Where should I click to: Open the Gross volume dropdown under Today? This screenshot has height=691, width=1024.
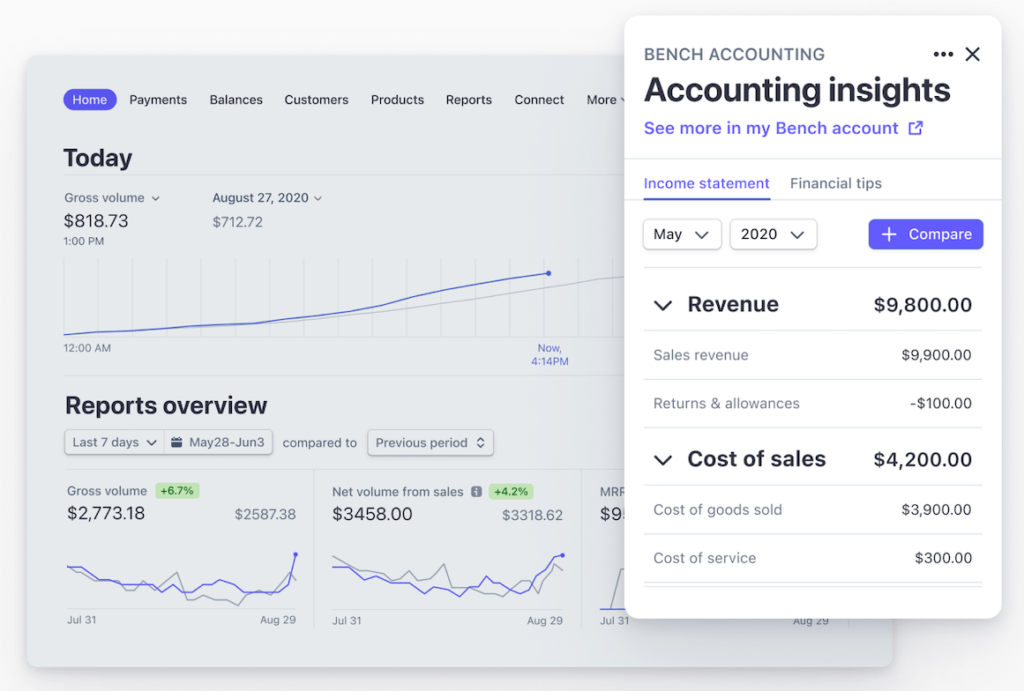[112, 198]
